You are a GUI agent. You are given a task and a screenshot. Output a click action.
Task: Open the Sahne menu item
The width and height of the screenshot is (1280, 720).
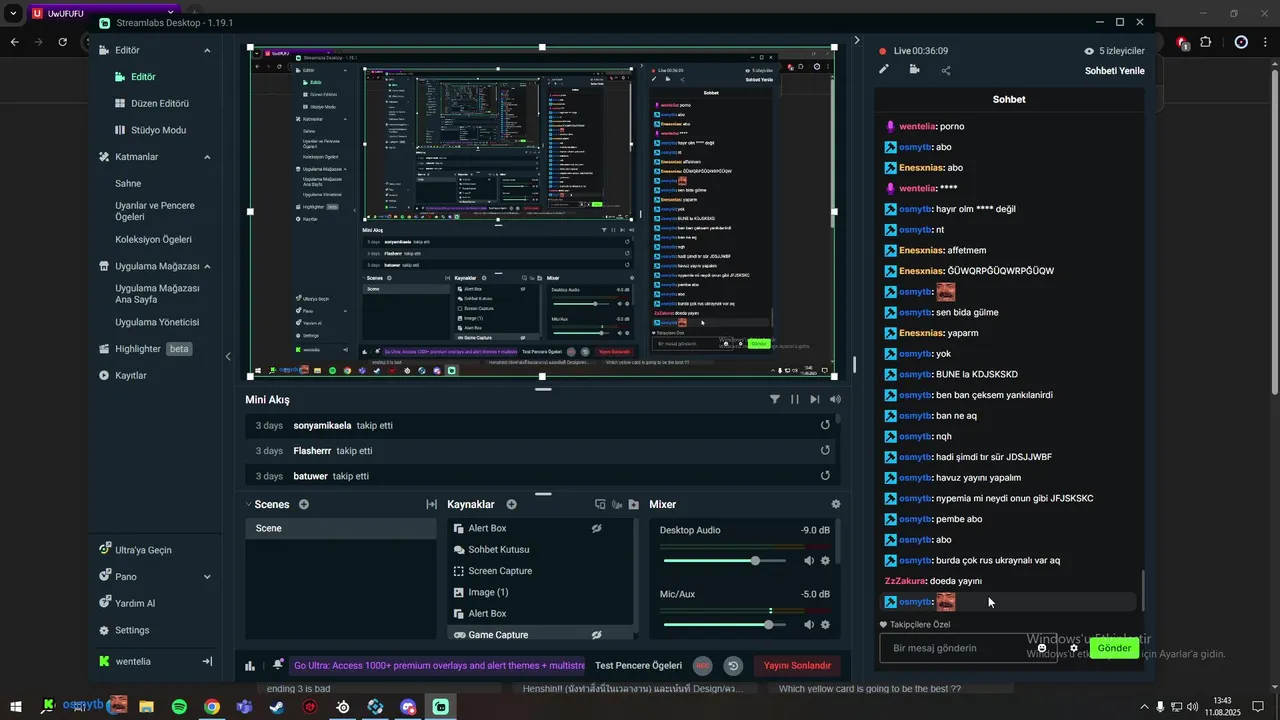coord(128,184)
